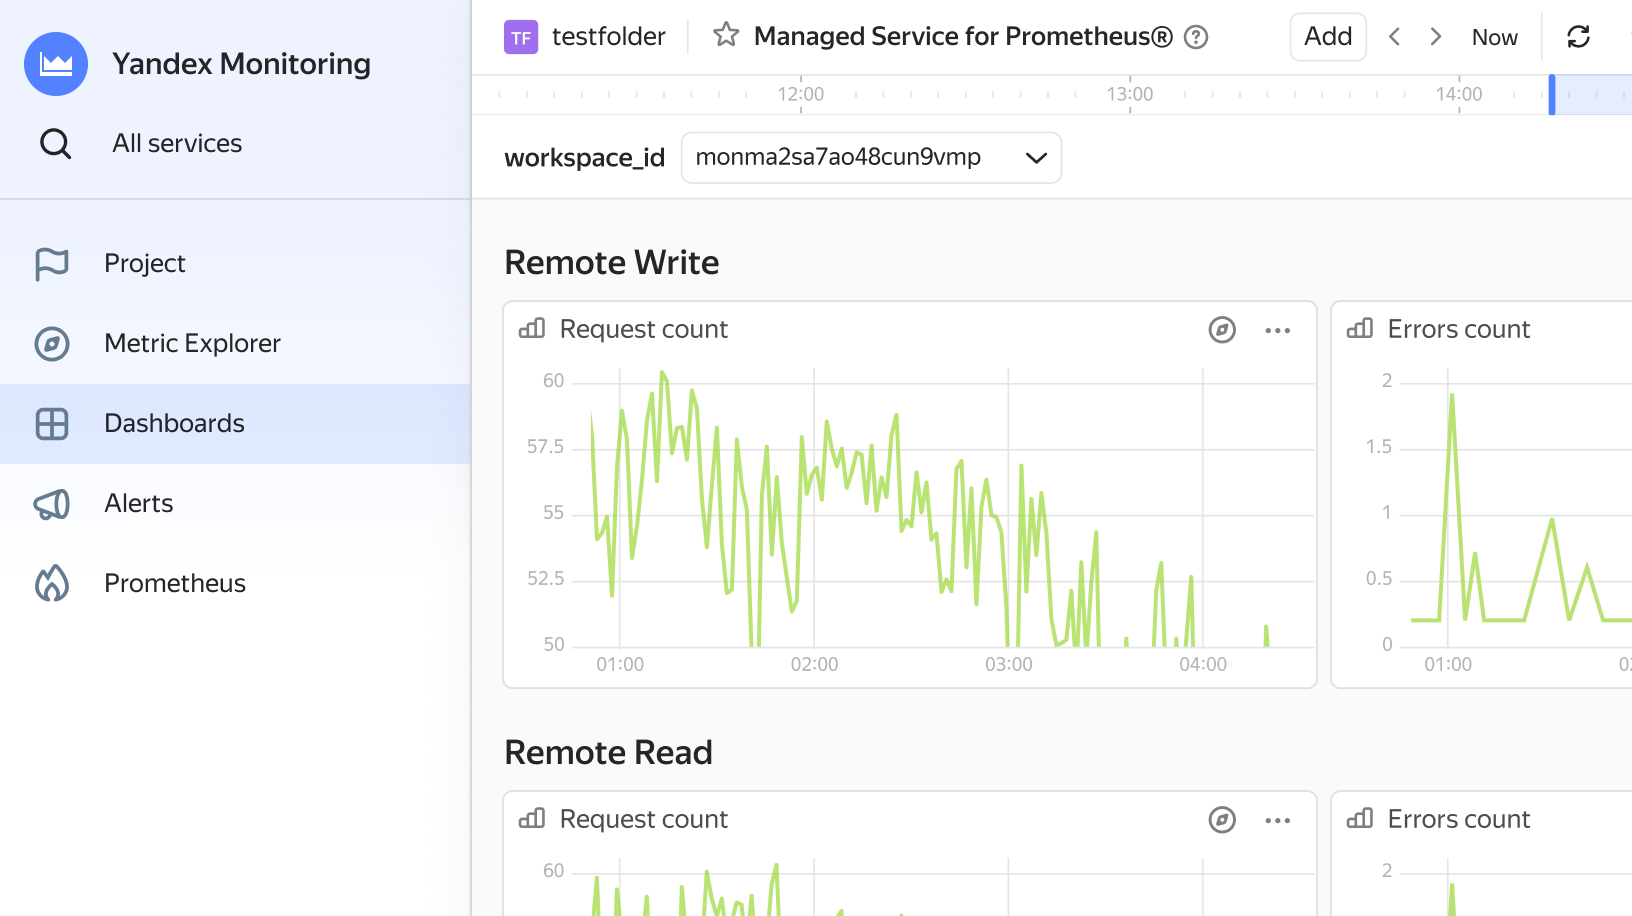Screen dimensions: 1632x916
Task: Click the TF folder badge icon
Action: [521, 37]
